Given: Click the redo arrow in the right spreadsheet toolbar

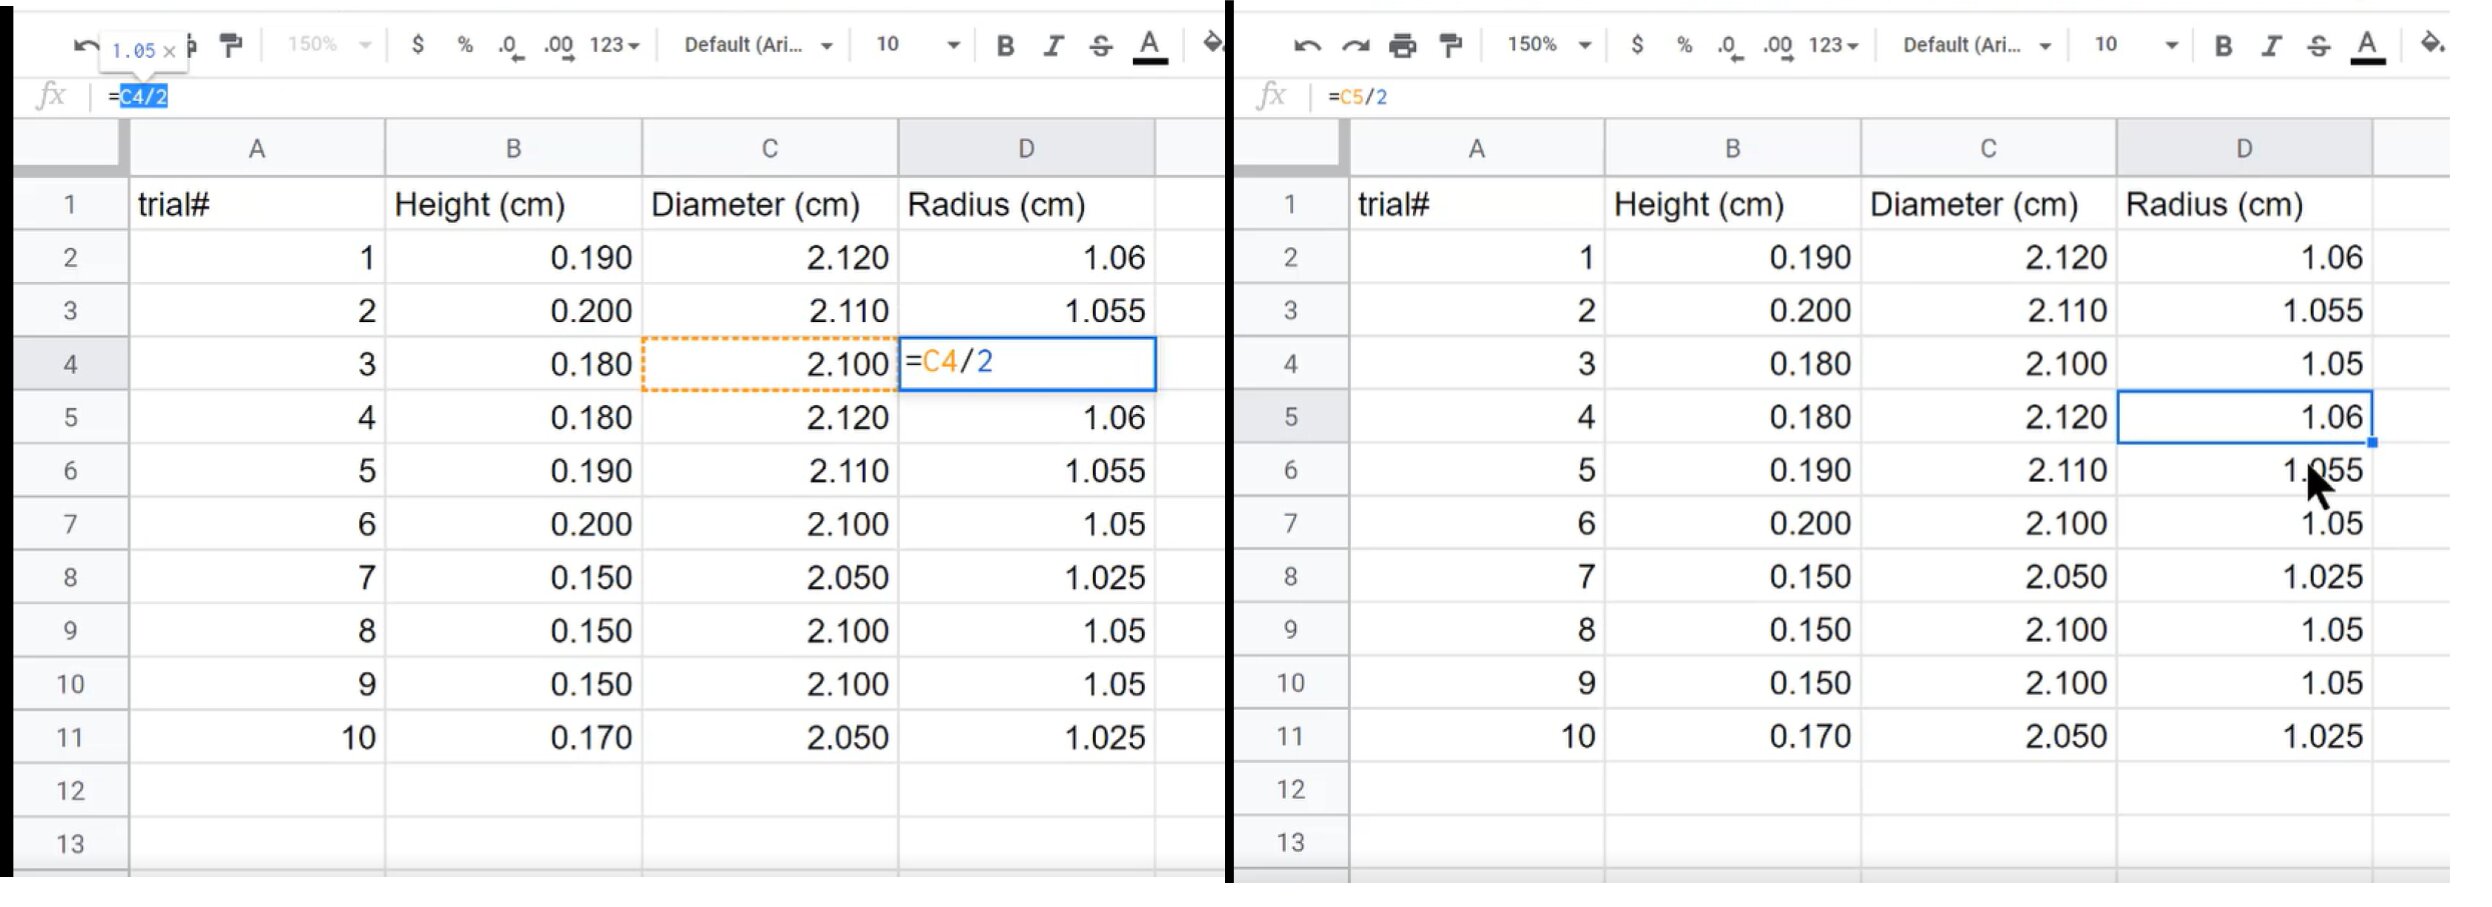Looking at the screenshot, I should pyautogui.click(x=1355, y=45).
